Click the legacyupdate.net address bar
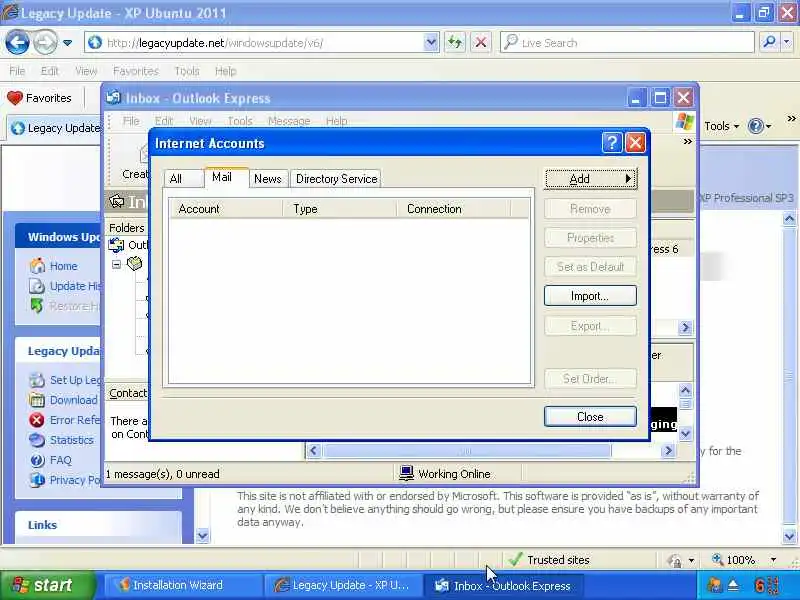This screenshot has width=800, height=600. [x=263, y=43]
